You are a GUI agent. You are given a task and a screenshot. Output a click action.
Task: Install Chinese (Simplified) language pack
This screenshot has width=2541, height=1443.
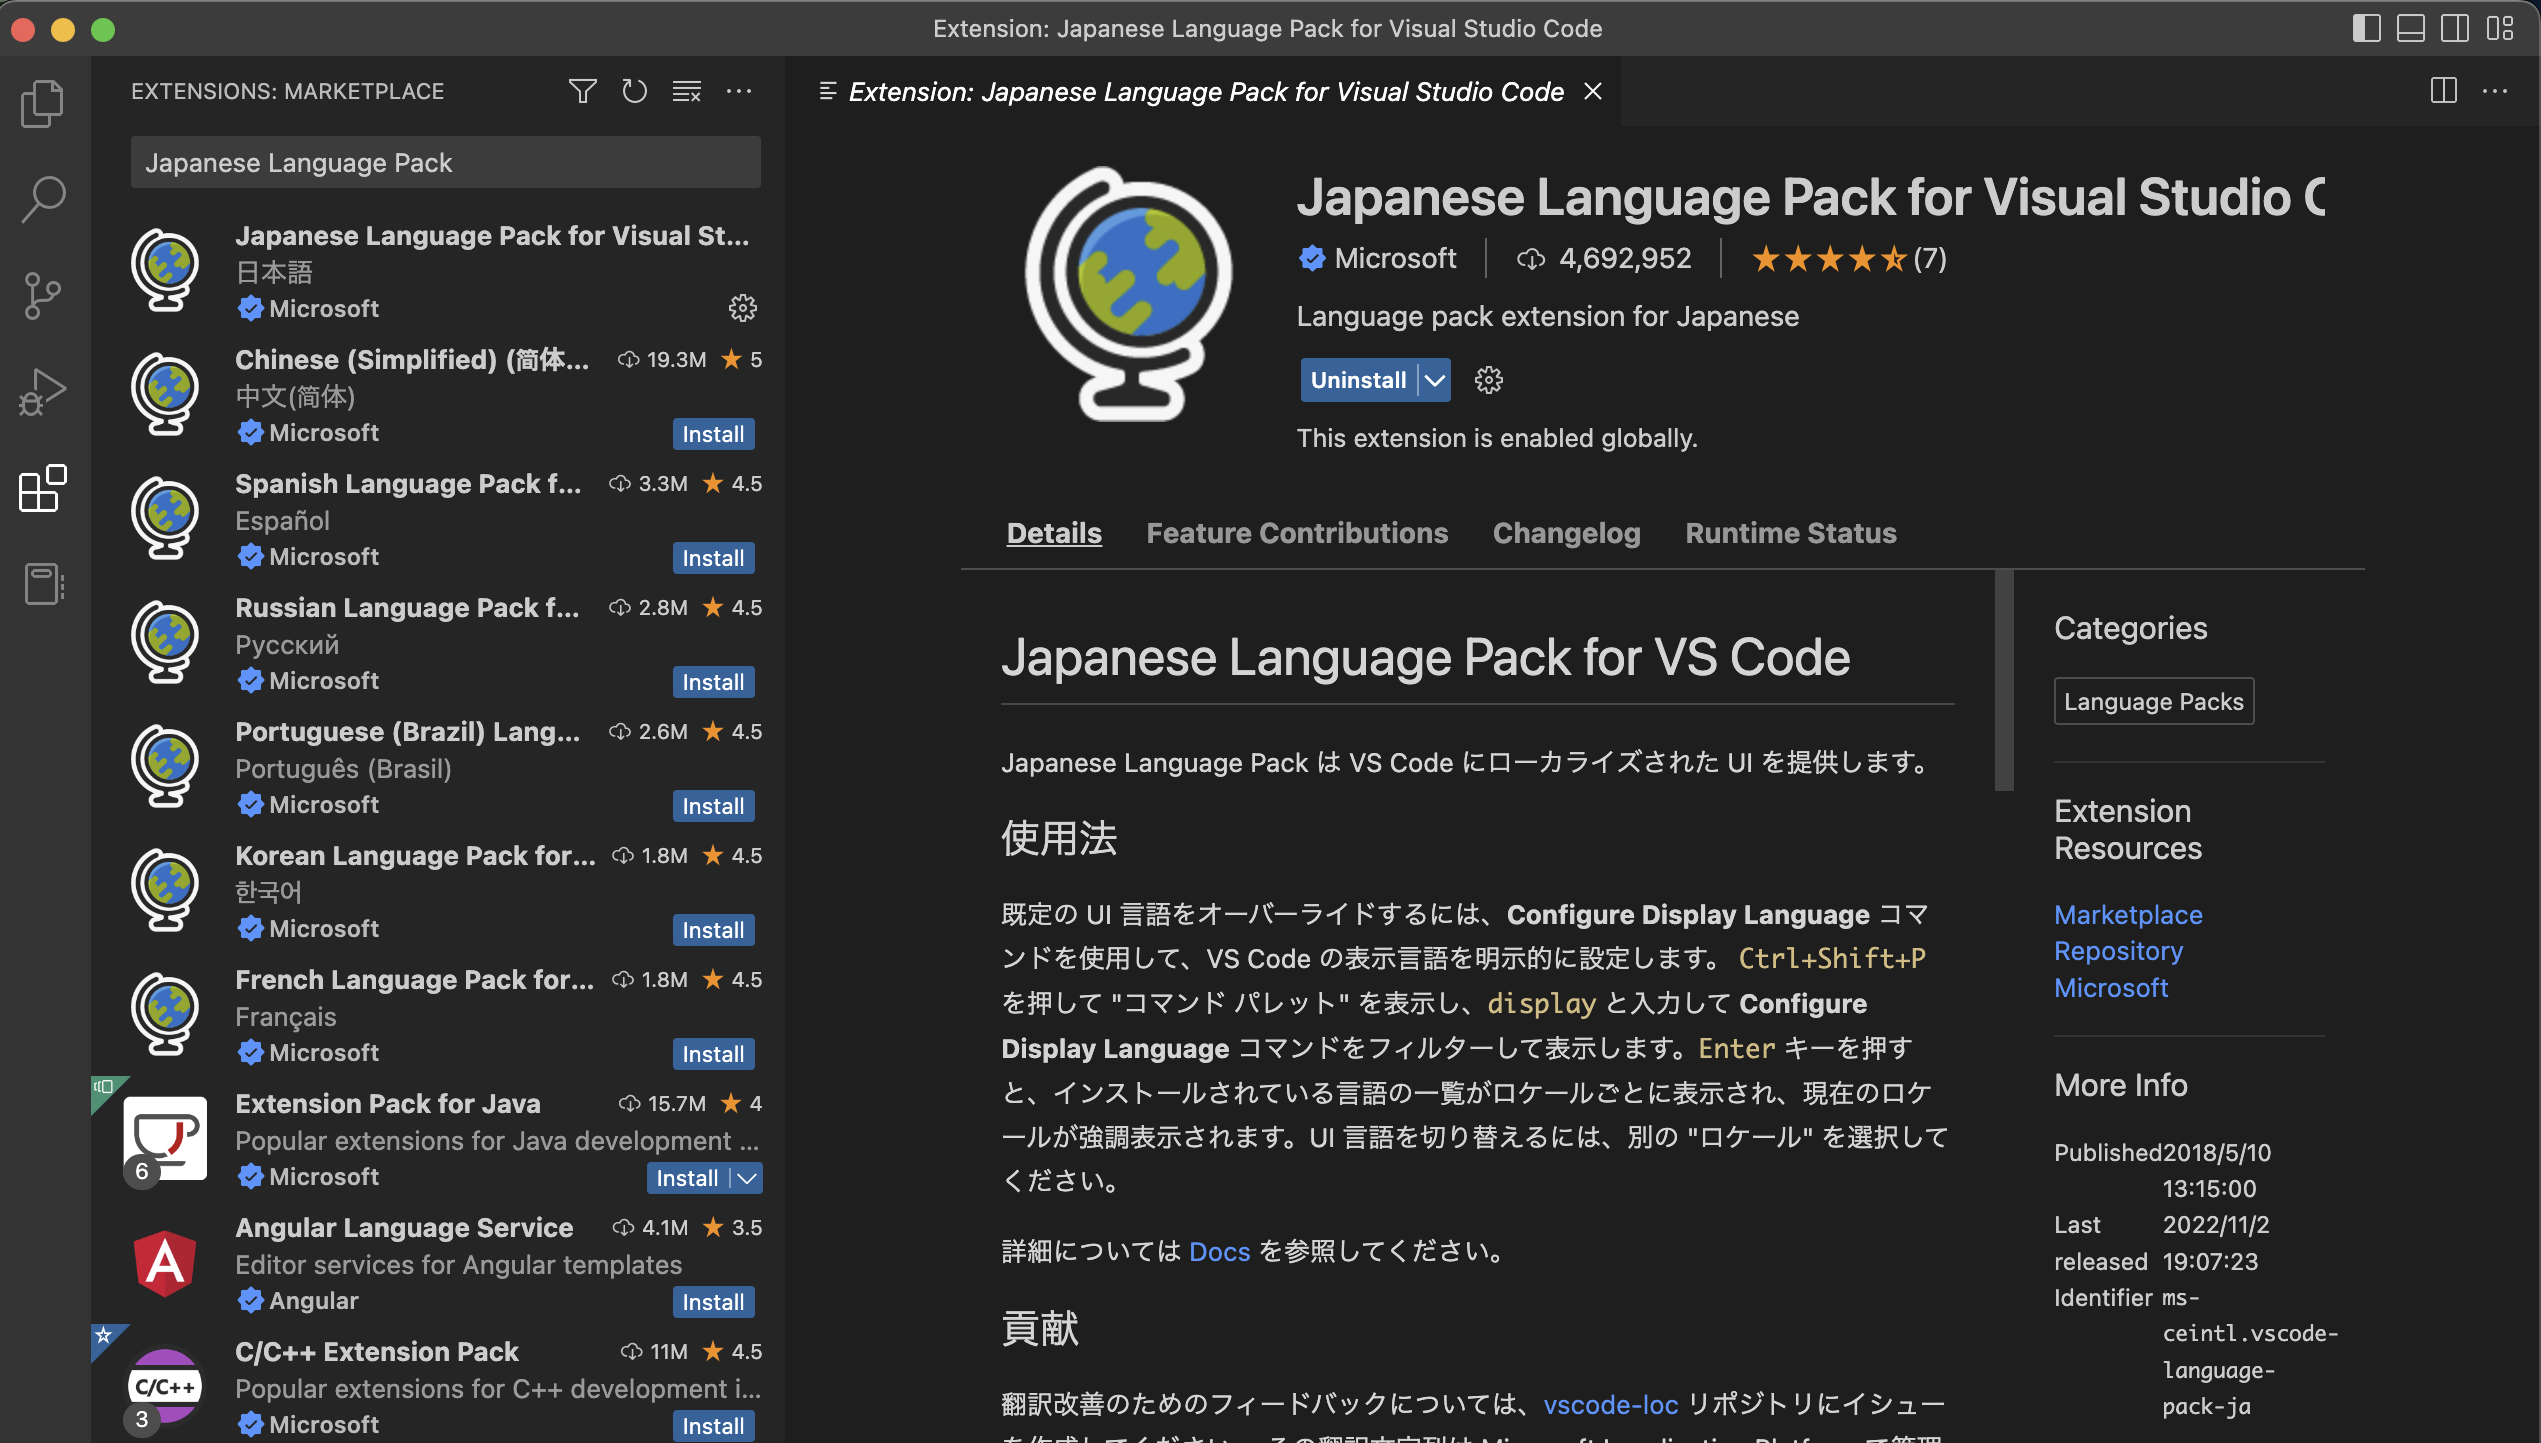pos(713,434)
